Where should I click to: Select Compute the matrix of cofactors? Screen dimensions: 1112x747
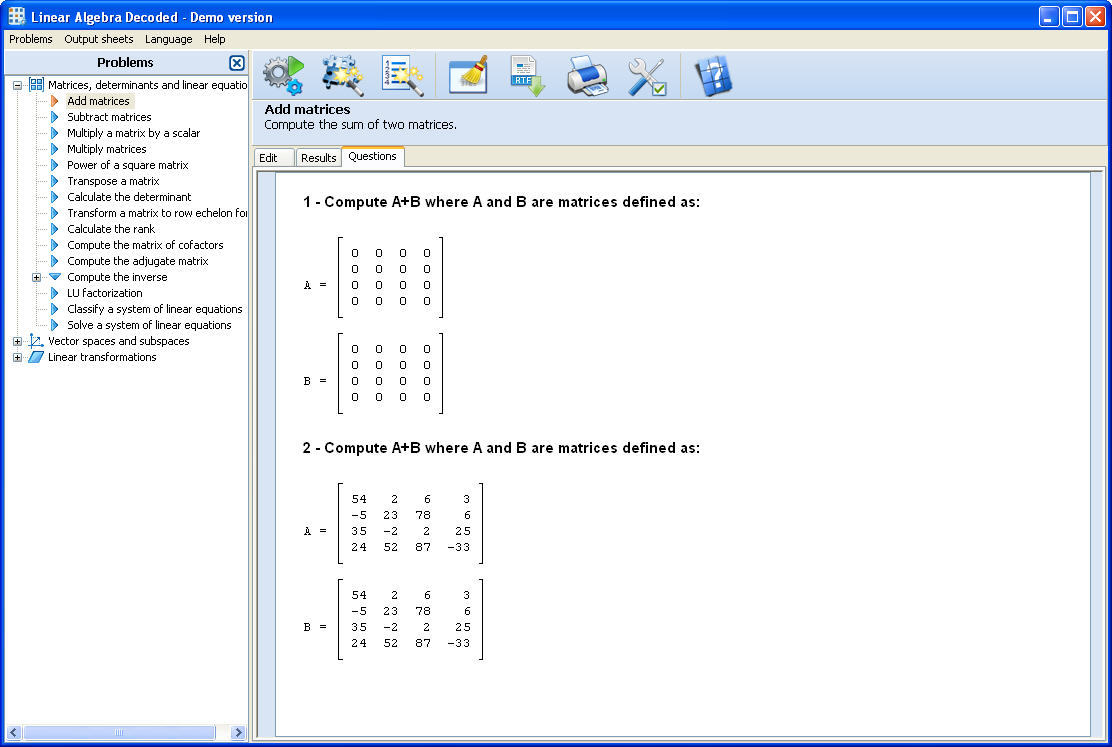coord(145,245)
